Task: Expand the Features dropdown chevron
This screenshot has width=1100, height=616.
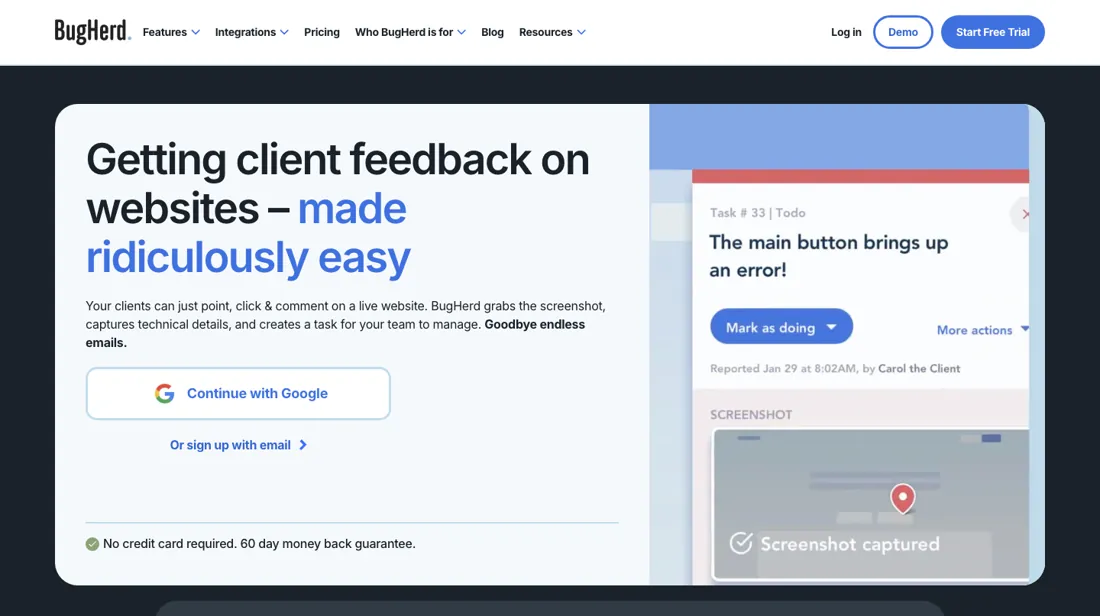Action: point(196,32)
